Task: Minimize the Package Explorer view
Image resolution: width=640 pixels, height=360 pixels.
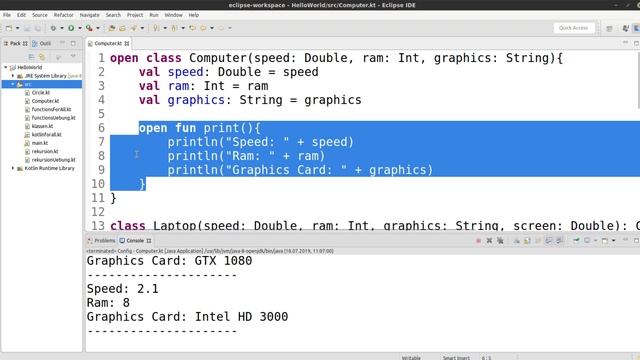Action: pyautogui.click(x=62, y=43)
